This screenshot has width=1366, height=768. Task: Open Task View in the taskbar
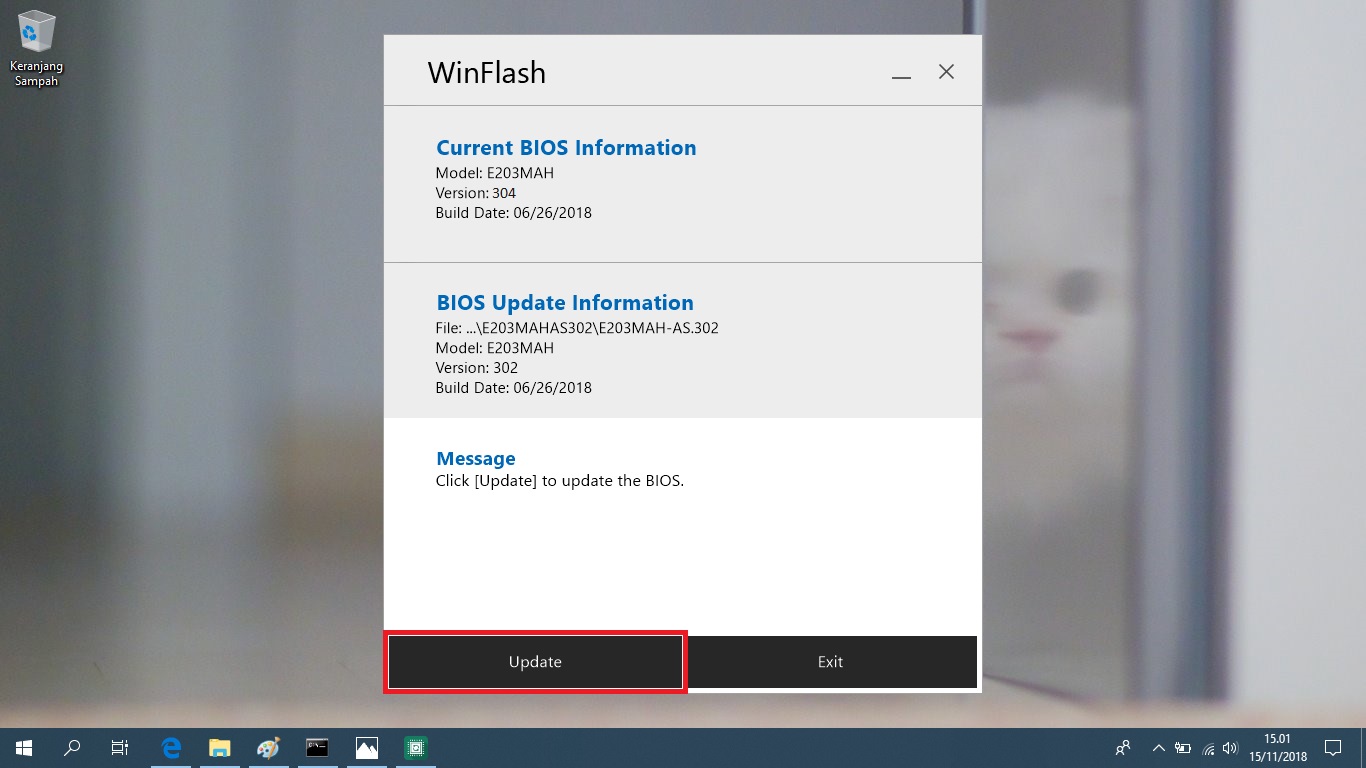click(x=120, y=747)
